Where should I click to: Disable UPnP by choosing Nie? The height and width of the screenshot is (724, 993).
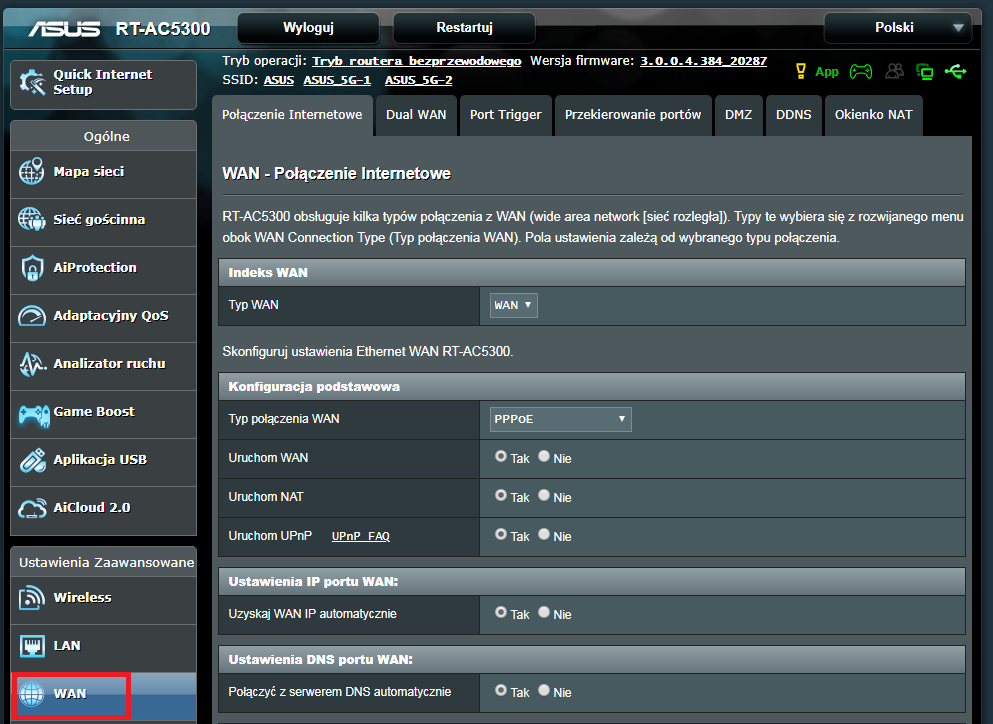pyautogui.click(x=544, y=534)
